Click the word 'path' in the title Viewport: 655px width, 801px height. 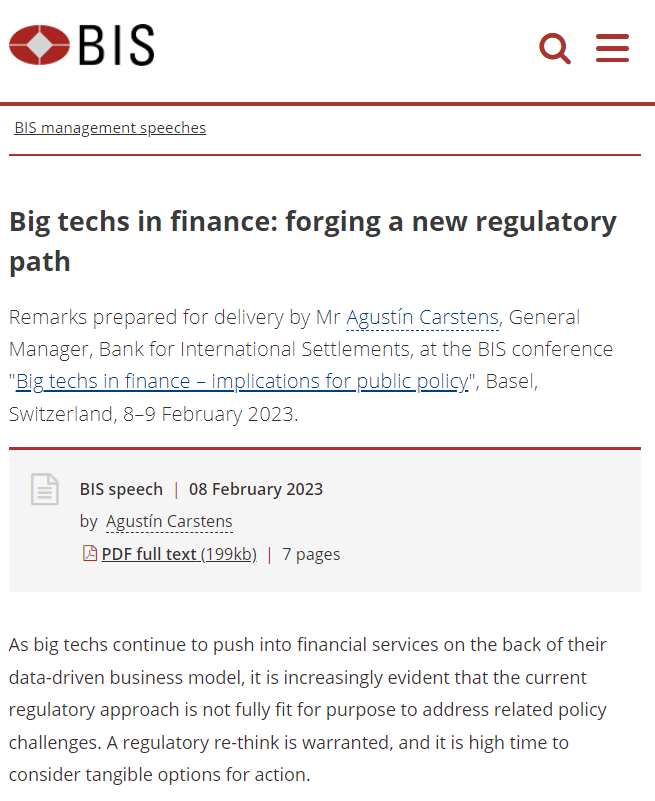[x=40, y=263]
